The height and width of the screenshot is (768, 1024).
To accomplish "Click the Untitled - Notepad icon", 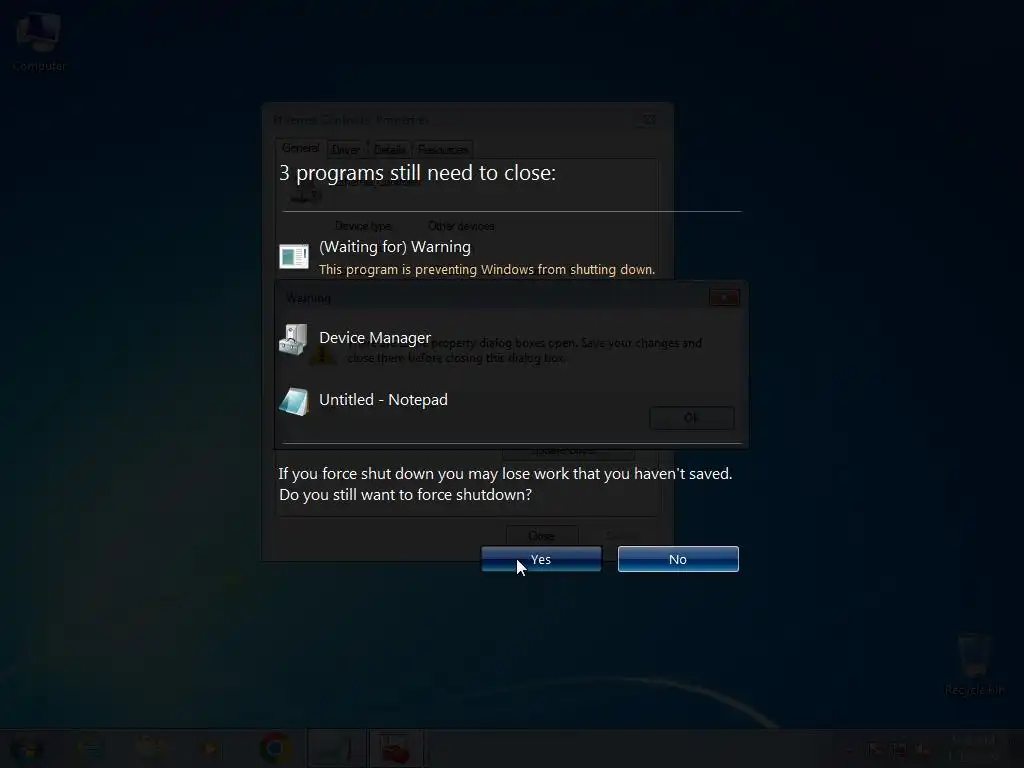I will click(294, 401).
